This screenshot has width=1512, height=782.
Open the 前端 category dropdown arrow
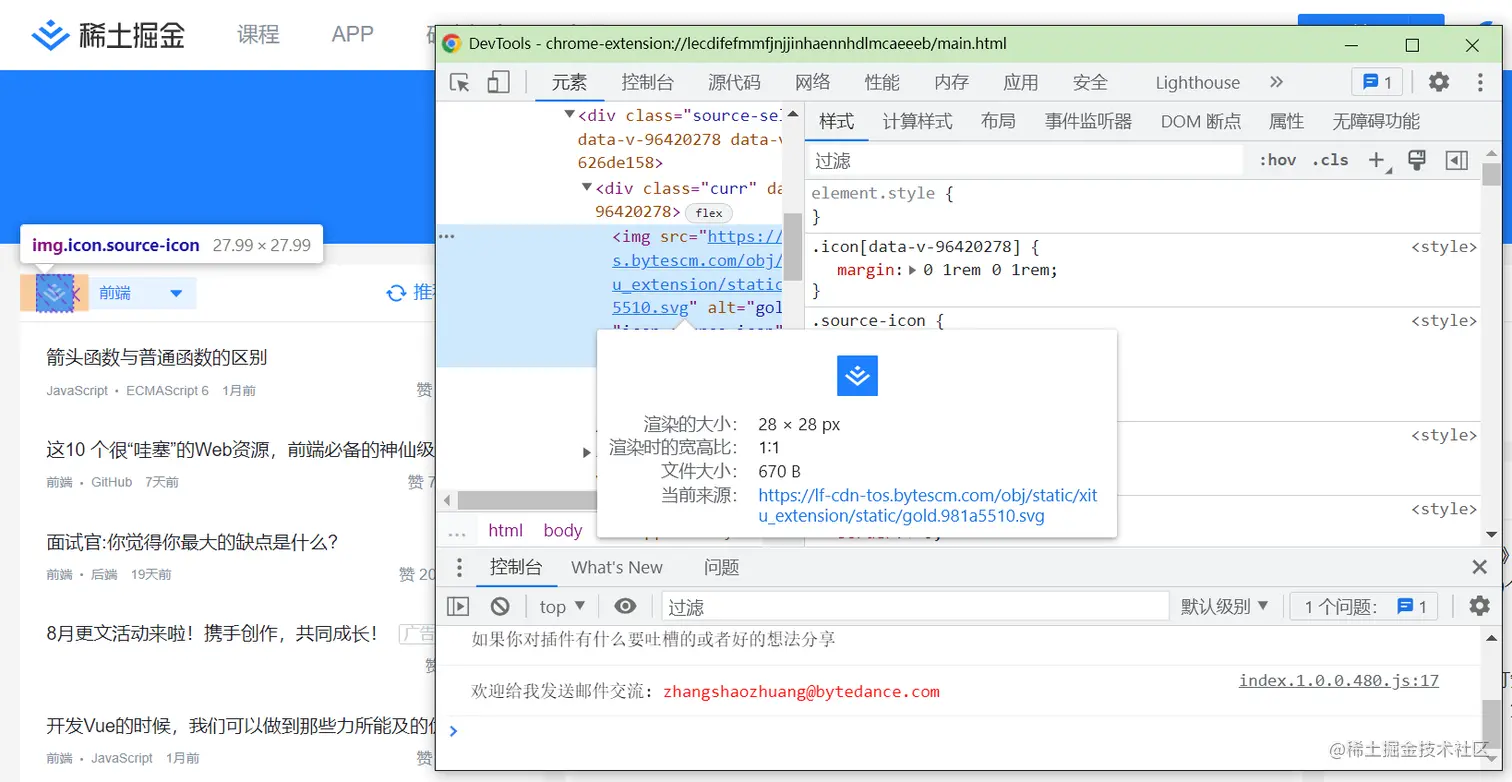177,294
